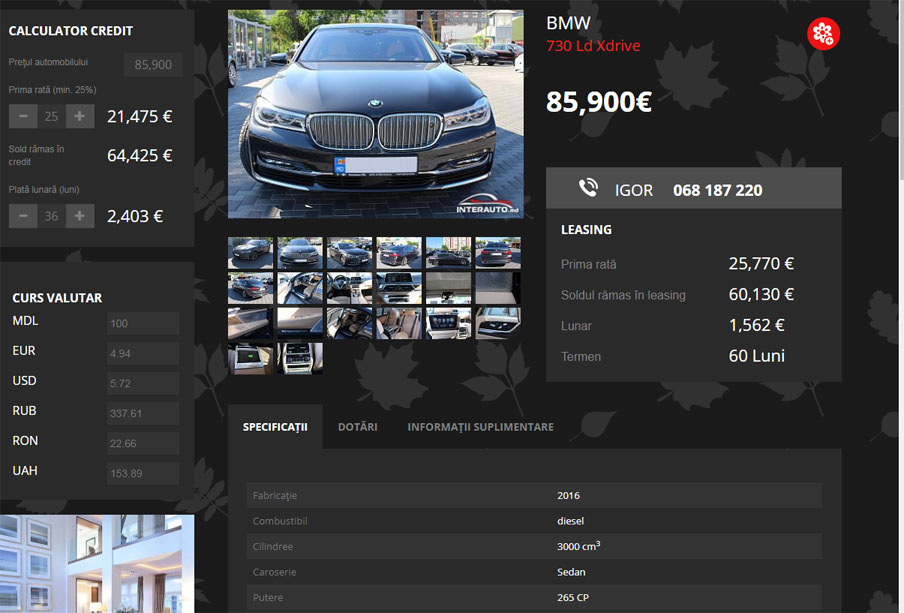
Task: Open the side profile thumbnail with apartment building
Action: pos(449,253)
